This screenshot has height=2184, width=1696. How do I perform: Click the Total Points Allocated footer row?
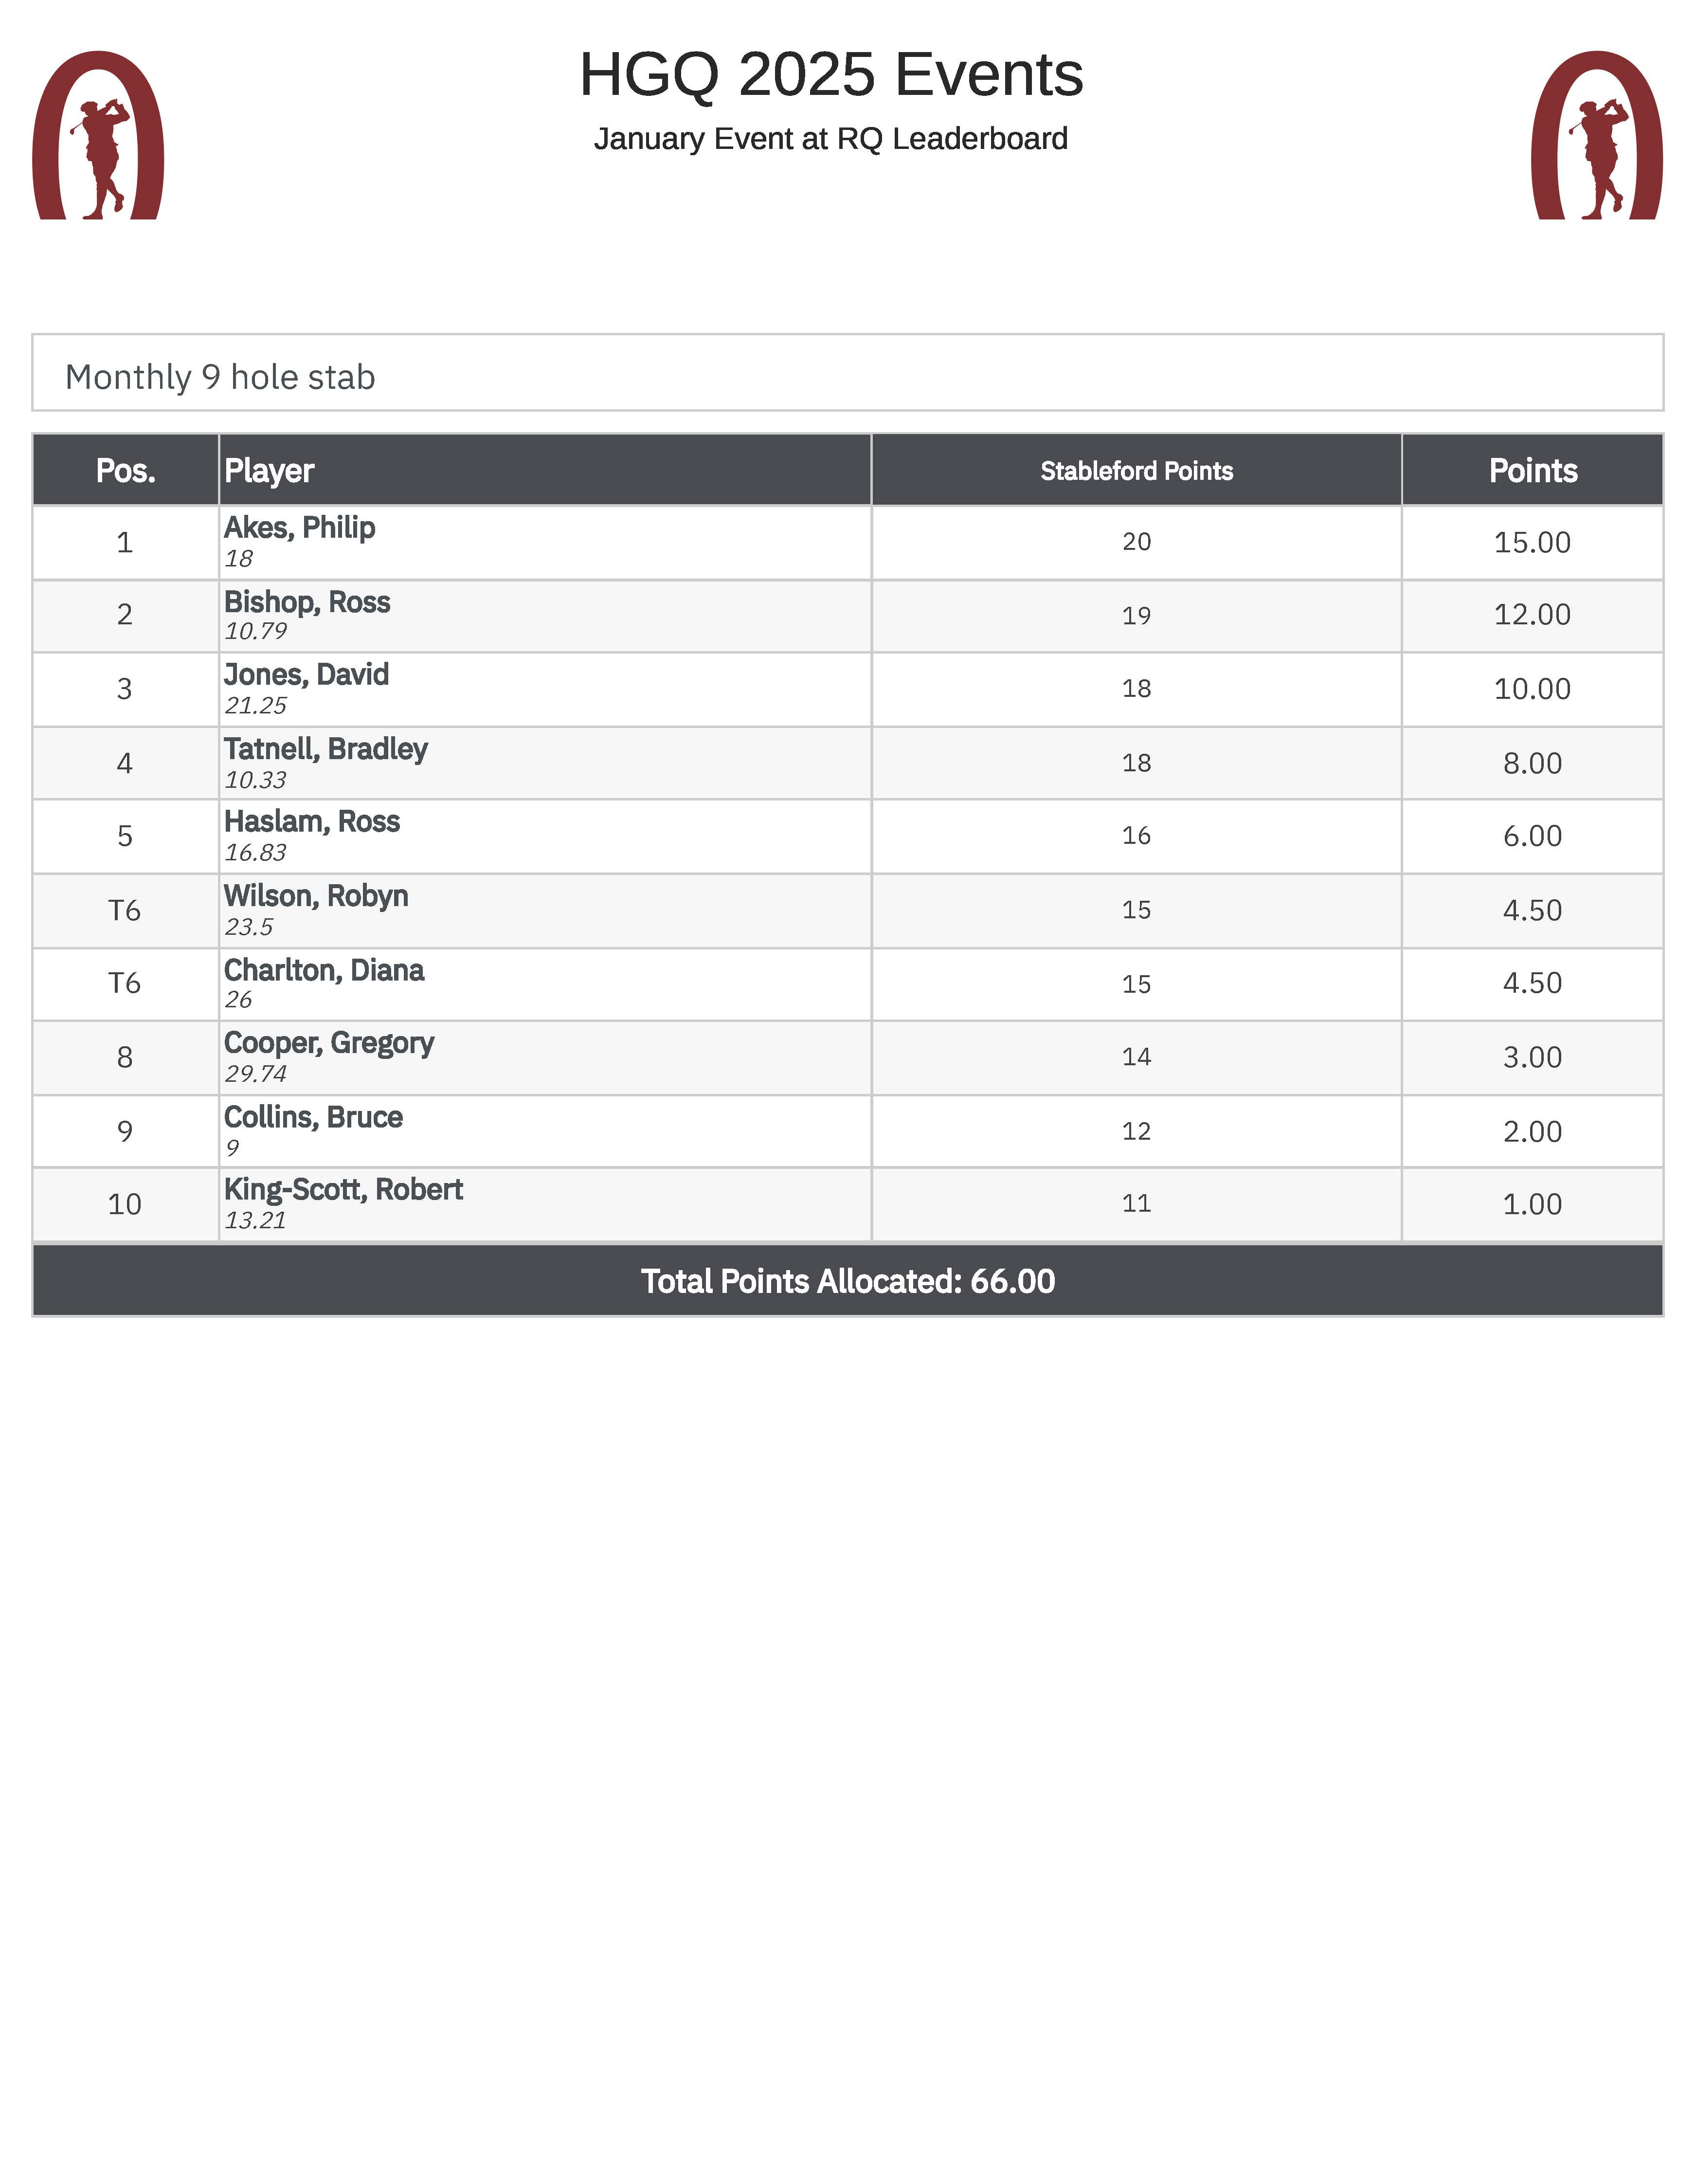(847, 1281)
